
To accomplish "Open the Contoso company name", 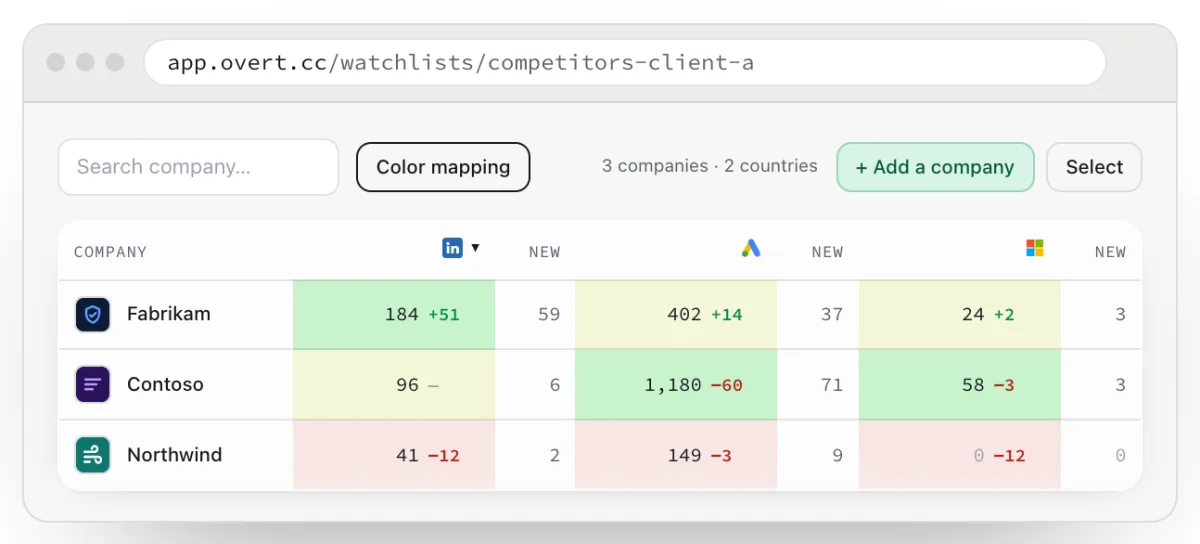I will click(x=165, y=384).
